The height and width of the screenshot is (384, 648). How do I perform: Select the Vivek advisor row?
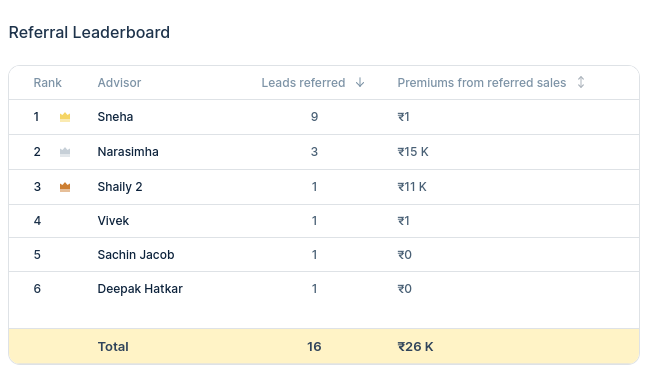pos(324,221)
